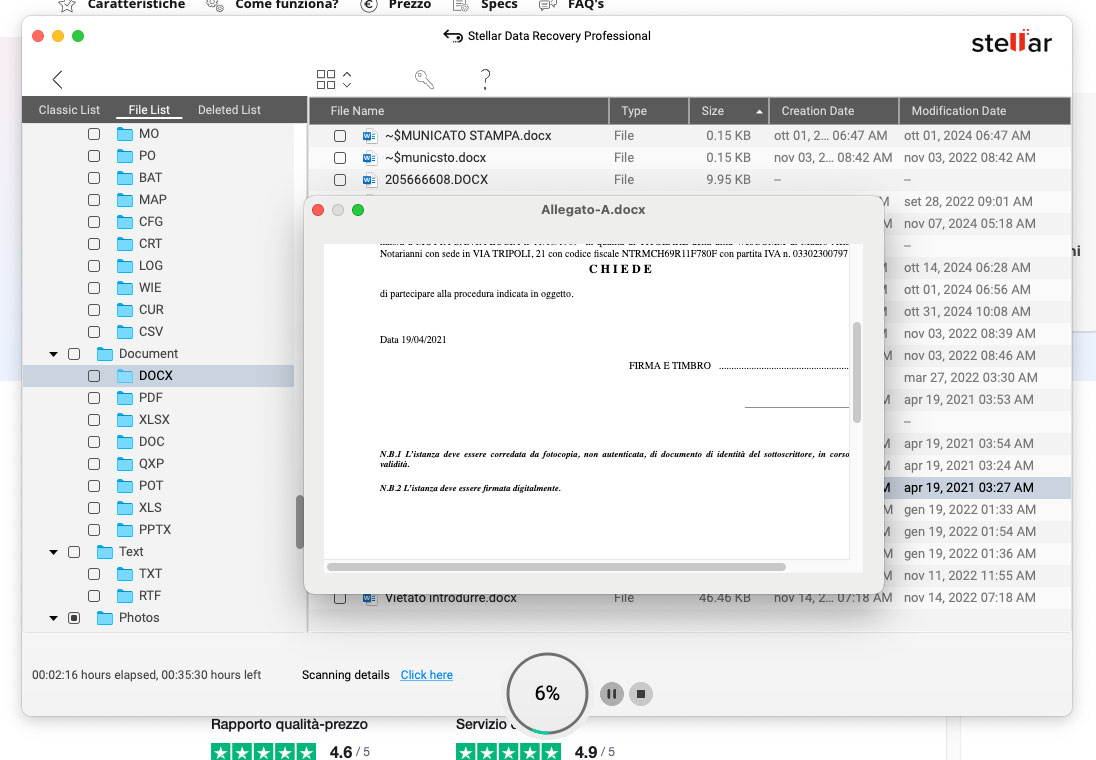1096x760 pixels.
Task: Open the Specs link in the web page
Action: pyautogui.click(x=499, y=5)
